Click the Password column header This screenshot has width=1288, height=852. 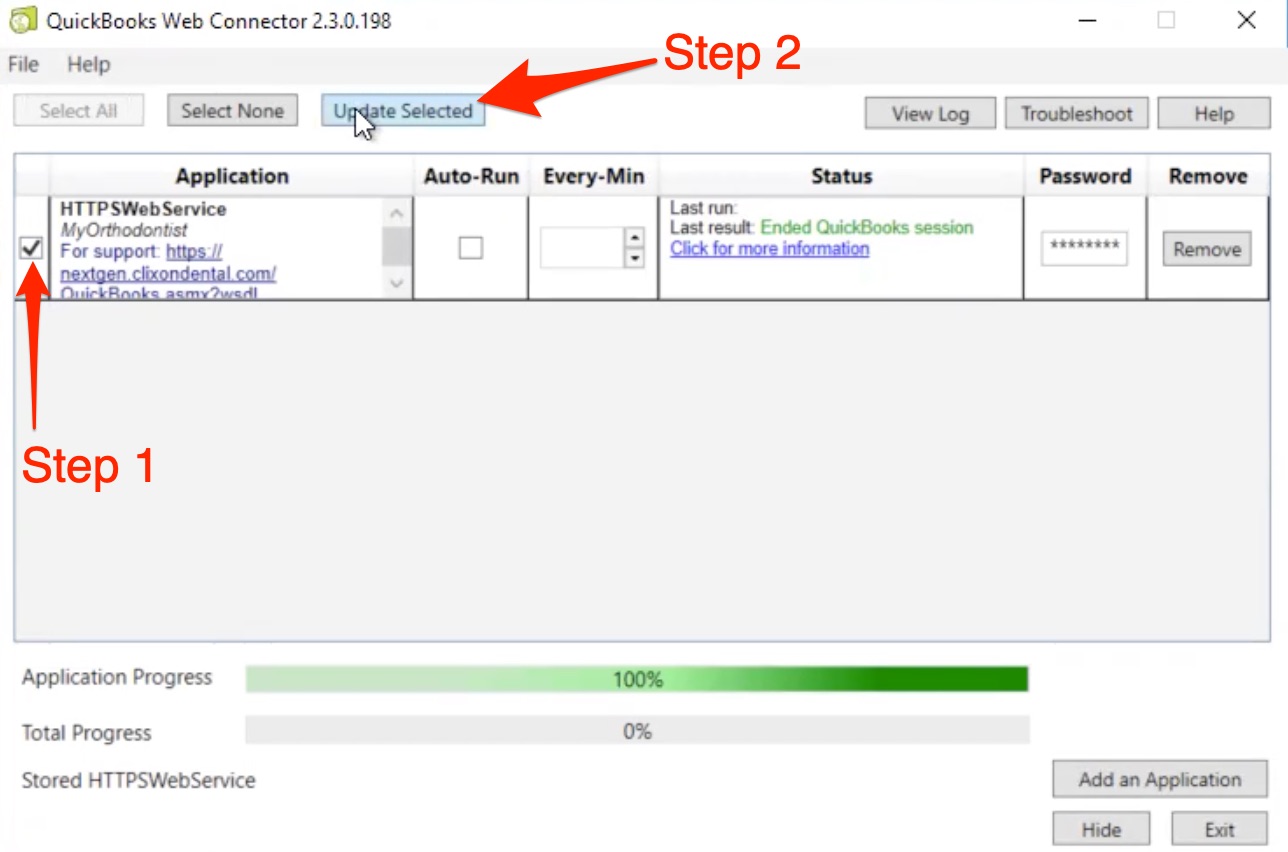pyautogui.click(x=1085, y=177)
